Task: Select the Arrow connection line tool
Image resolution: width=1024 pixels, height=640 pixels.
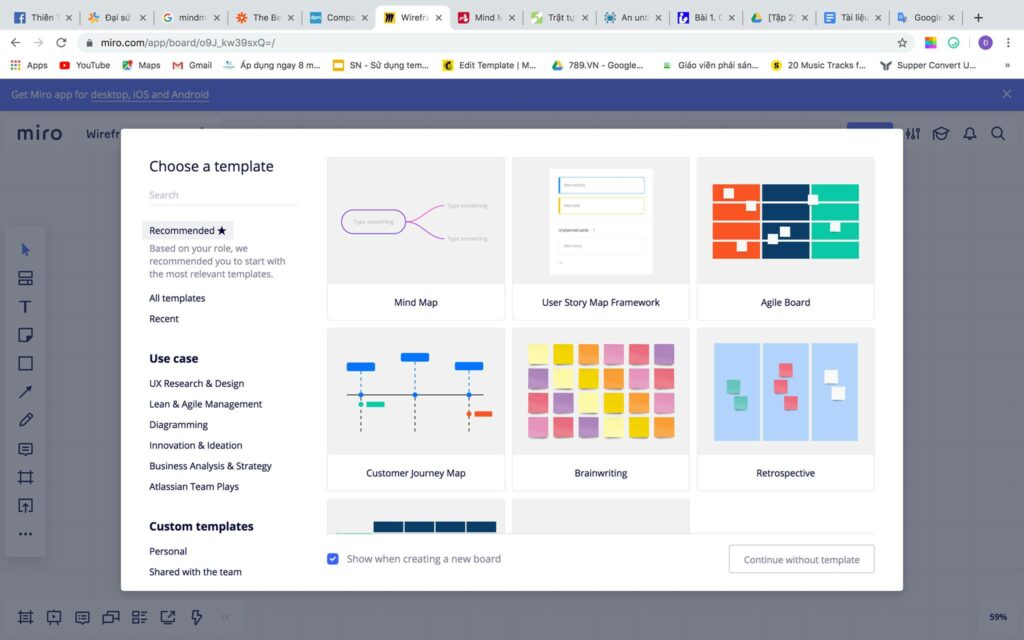Action: pos(25,392)
